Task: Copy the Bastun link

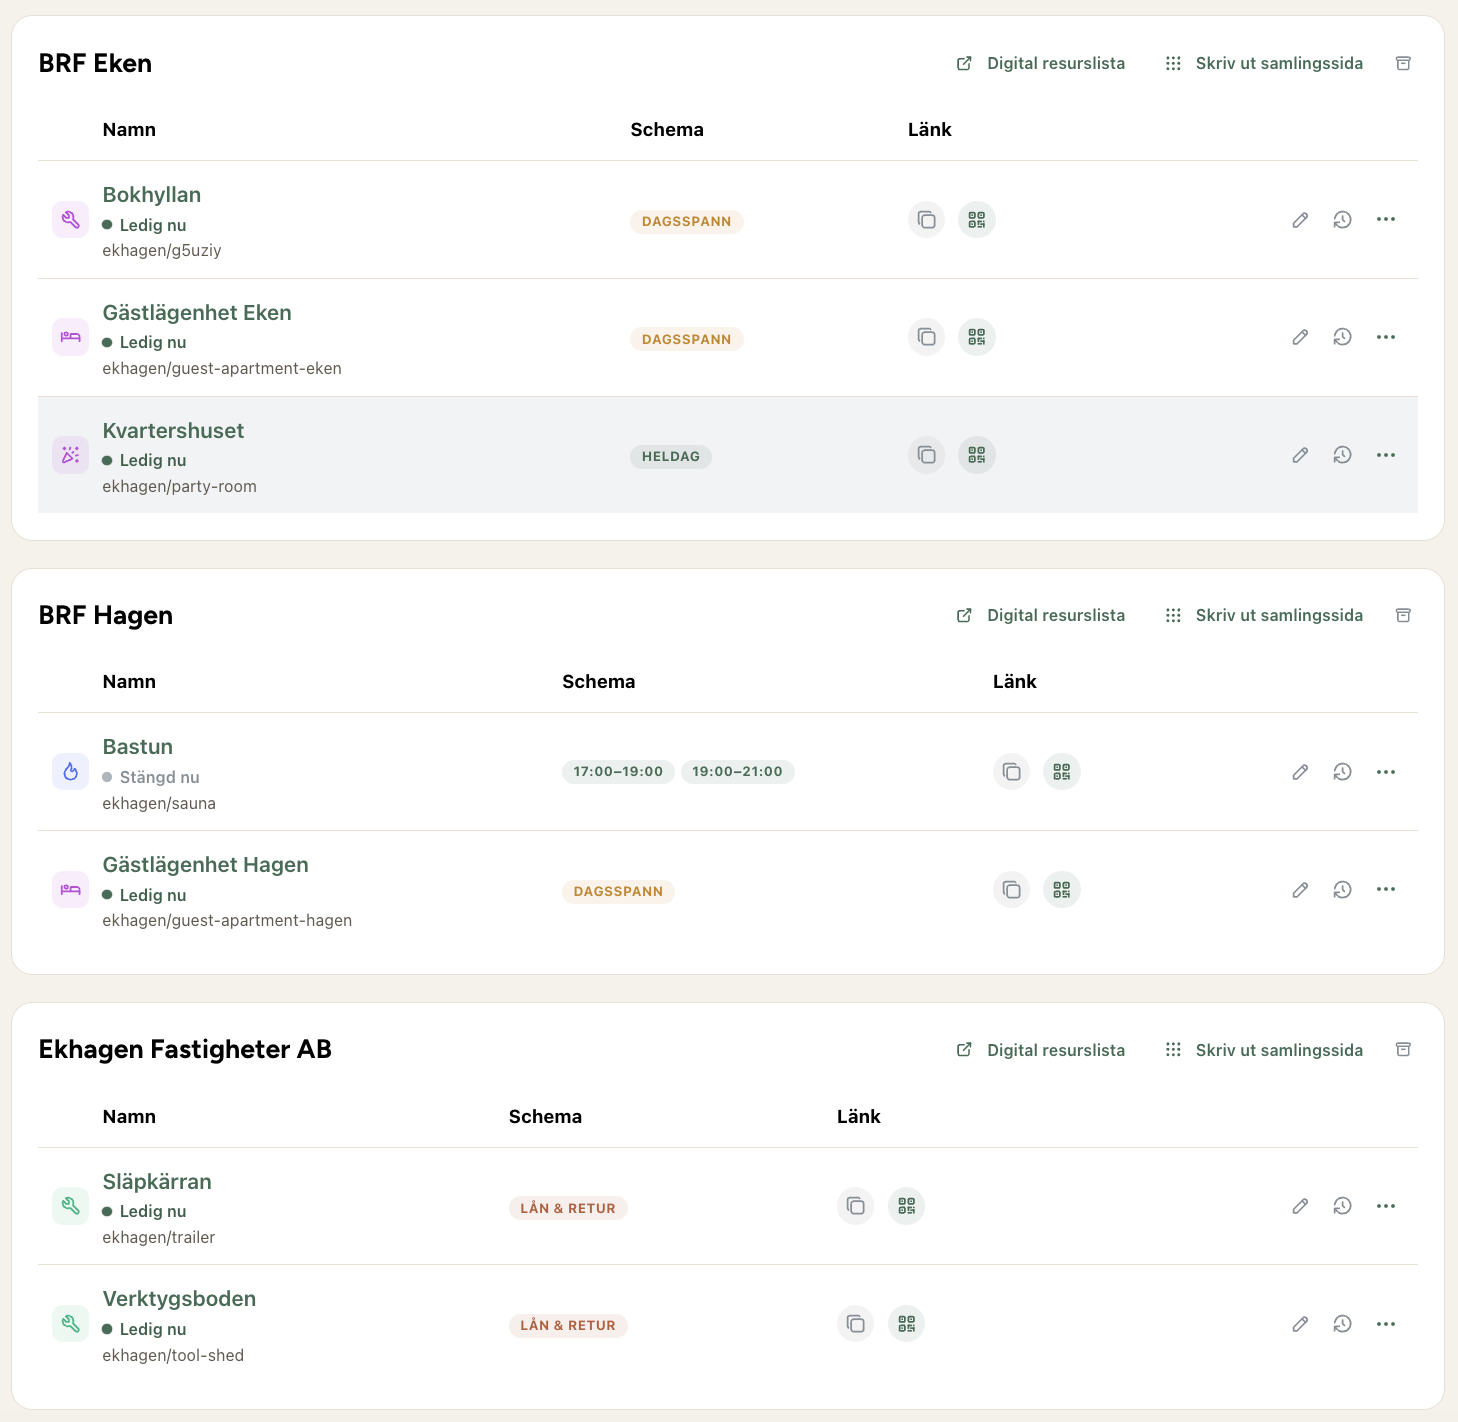Action: 1012,772
